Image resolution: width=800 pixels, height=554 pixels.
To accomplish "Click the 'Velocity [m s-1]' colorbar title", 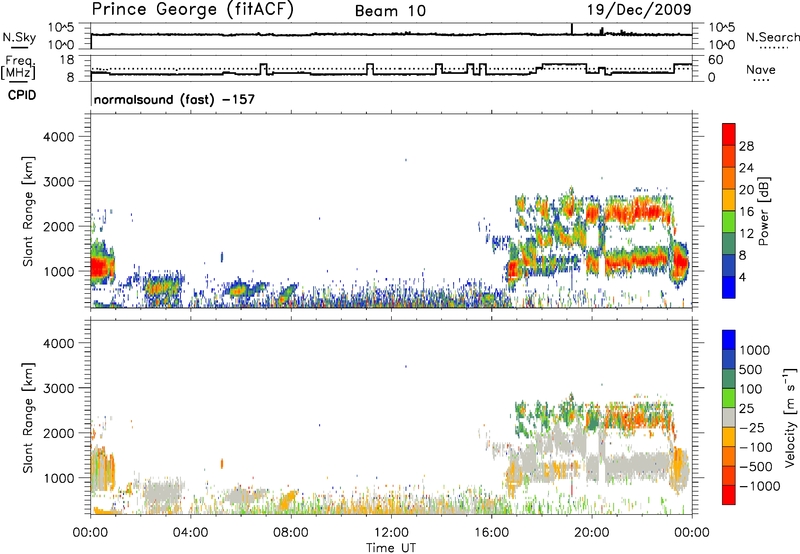I will coord(791,417).
